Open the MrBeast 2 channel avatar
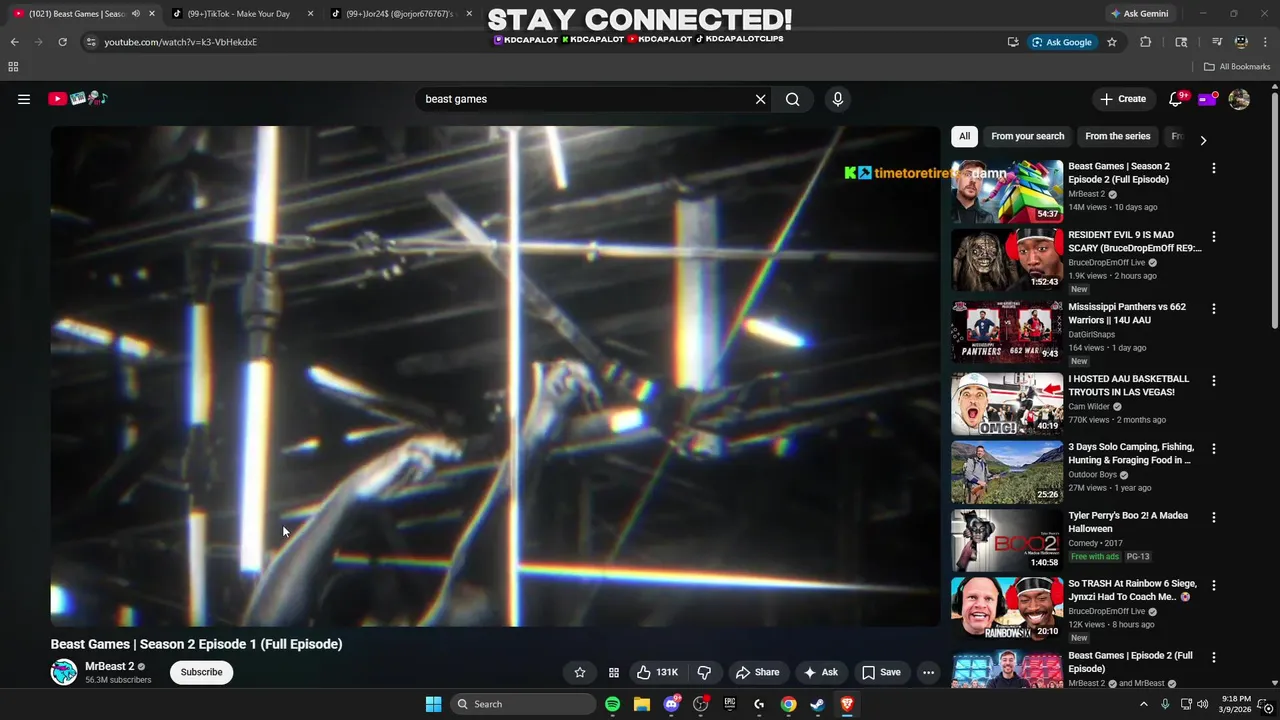Screen dimensions: 1280x720 64,672
